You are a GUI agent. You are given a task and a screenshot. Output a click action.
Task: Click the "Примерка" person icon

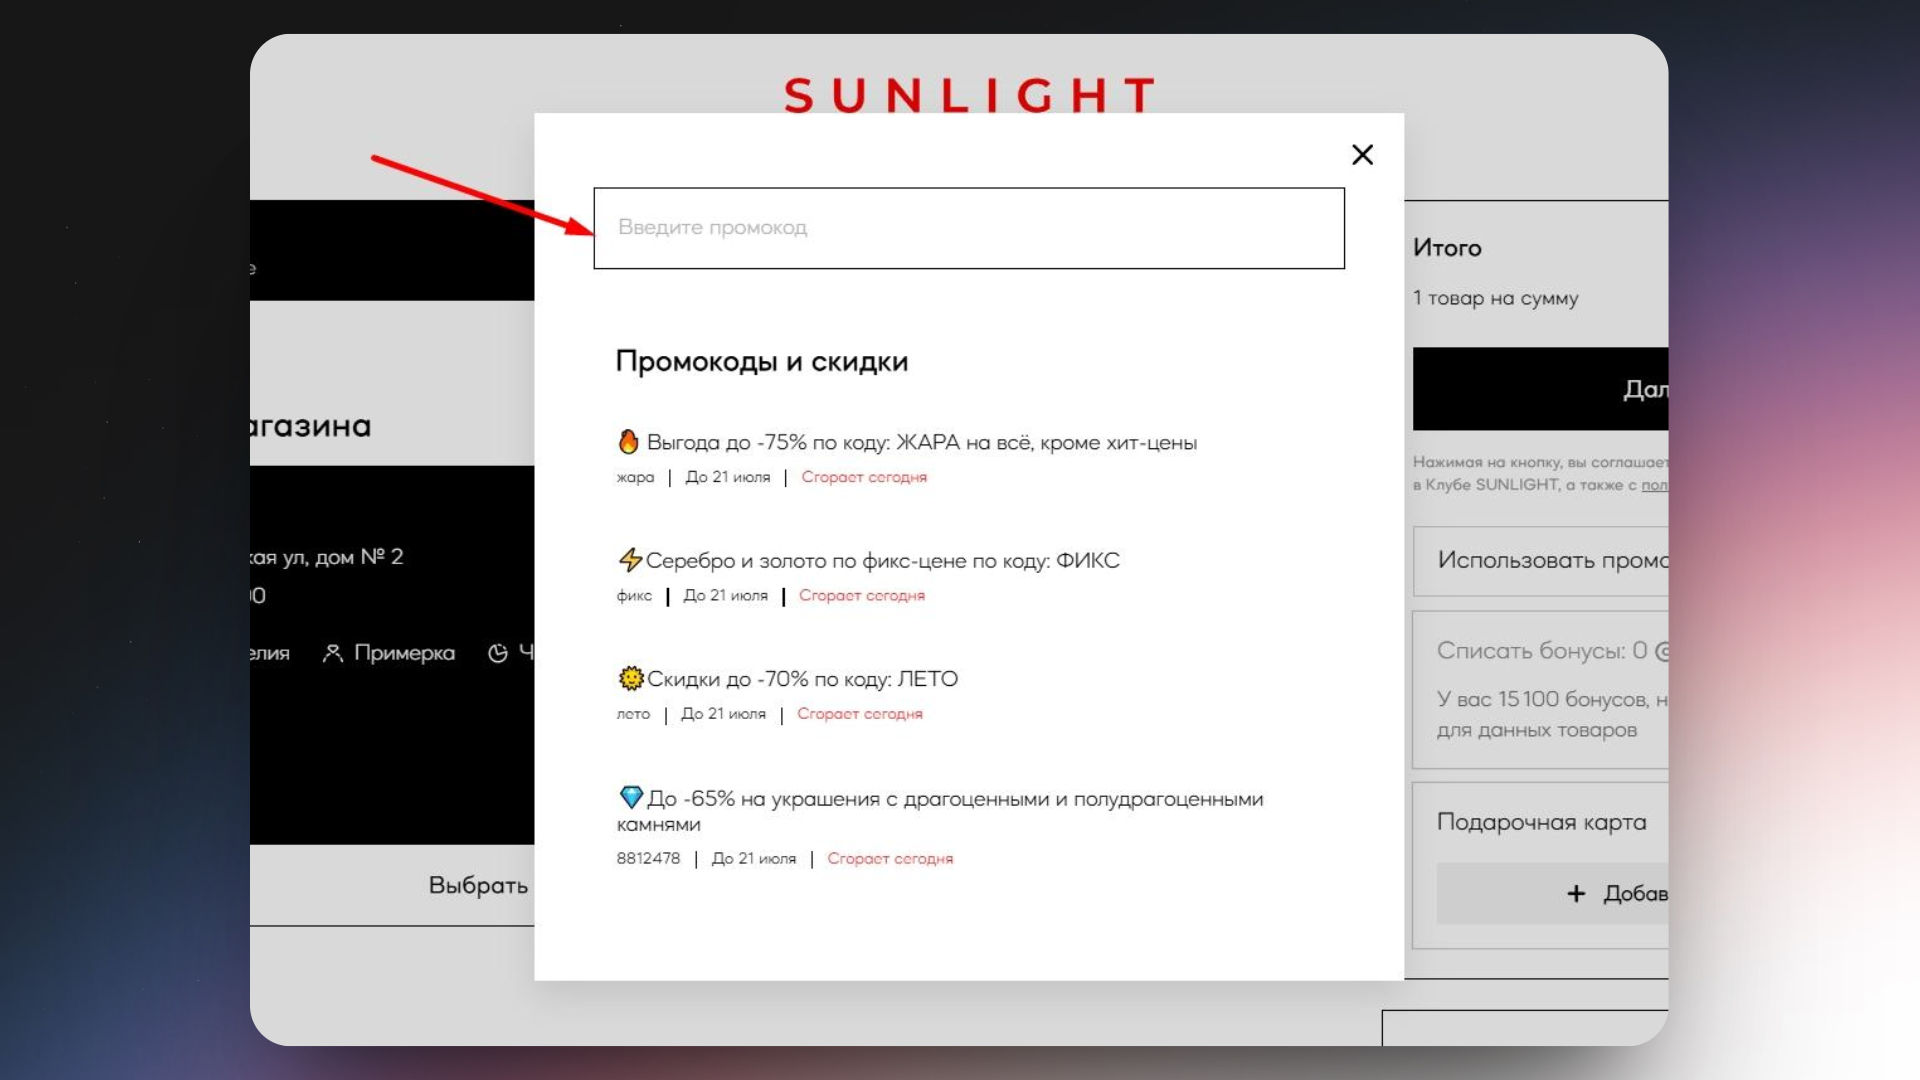pos(333,653)
